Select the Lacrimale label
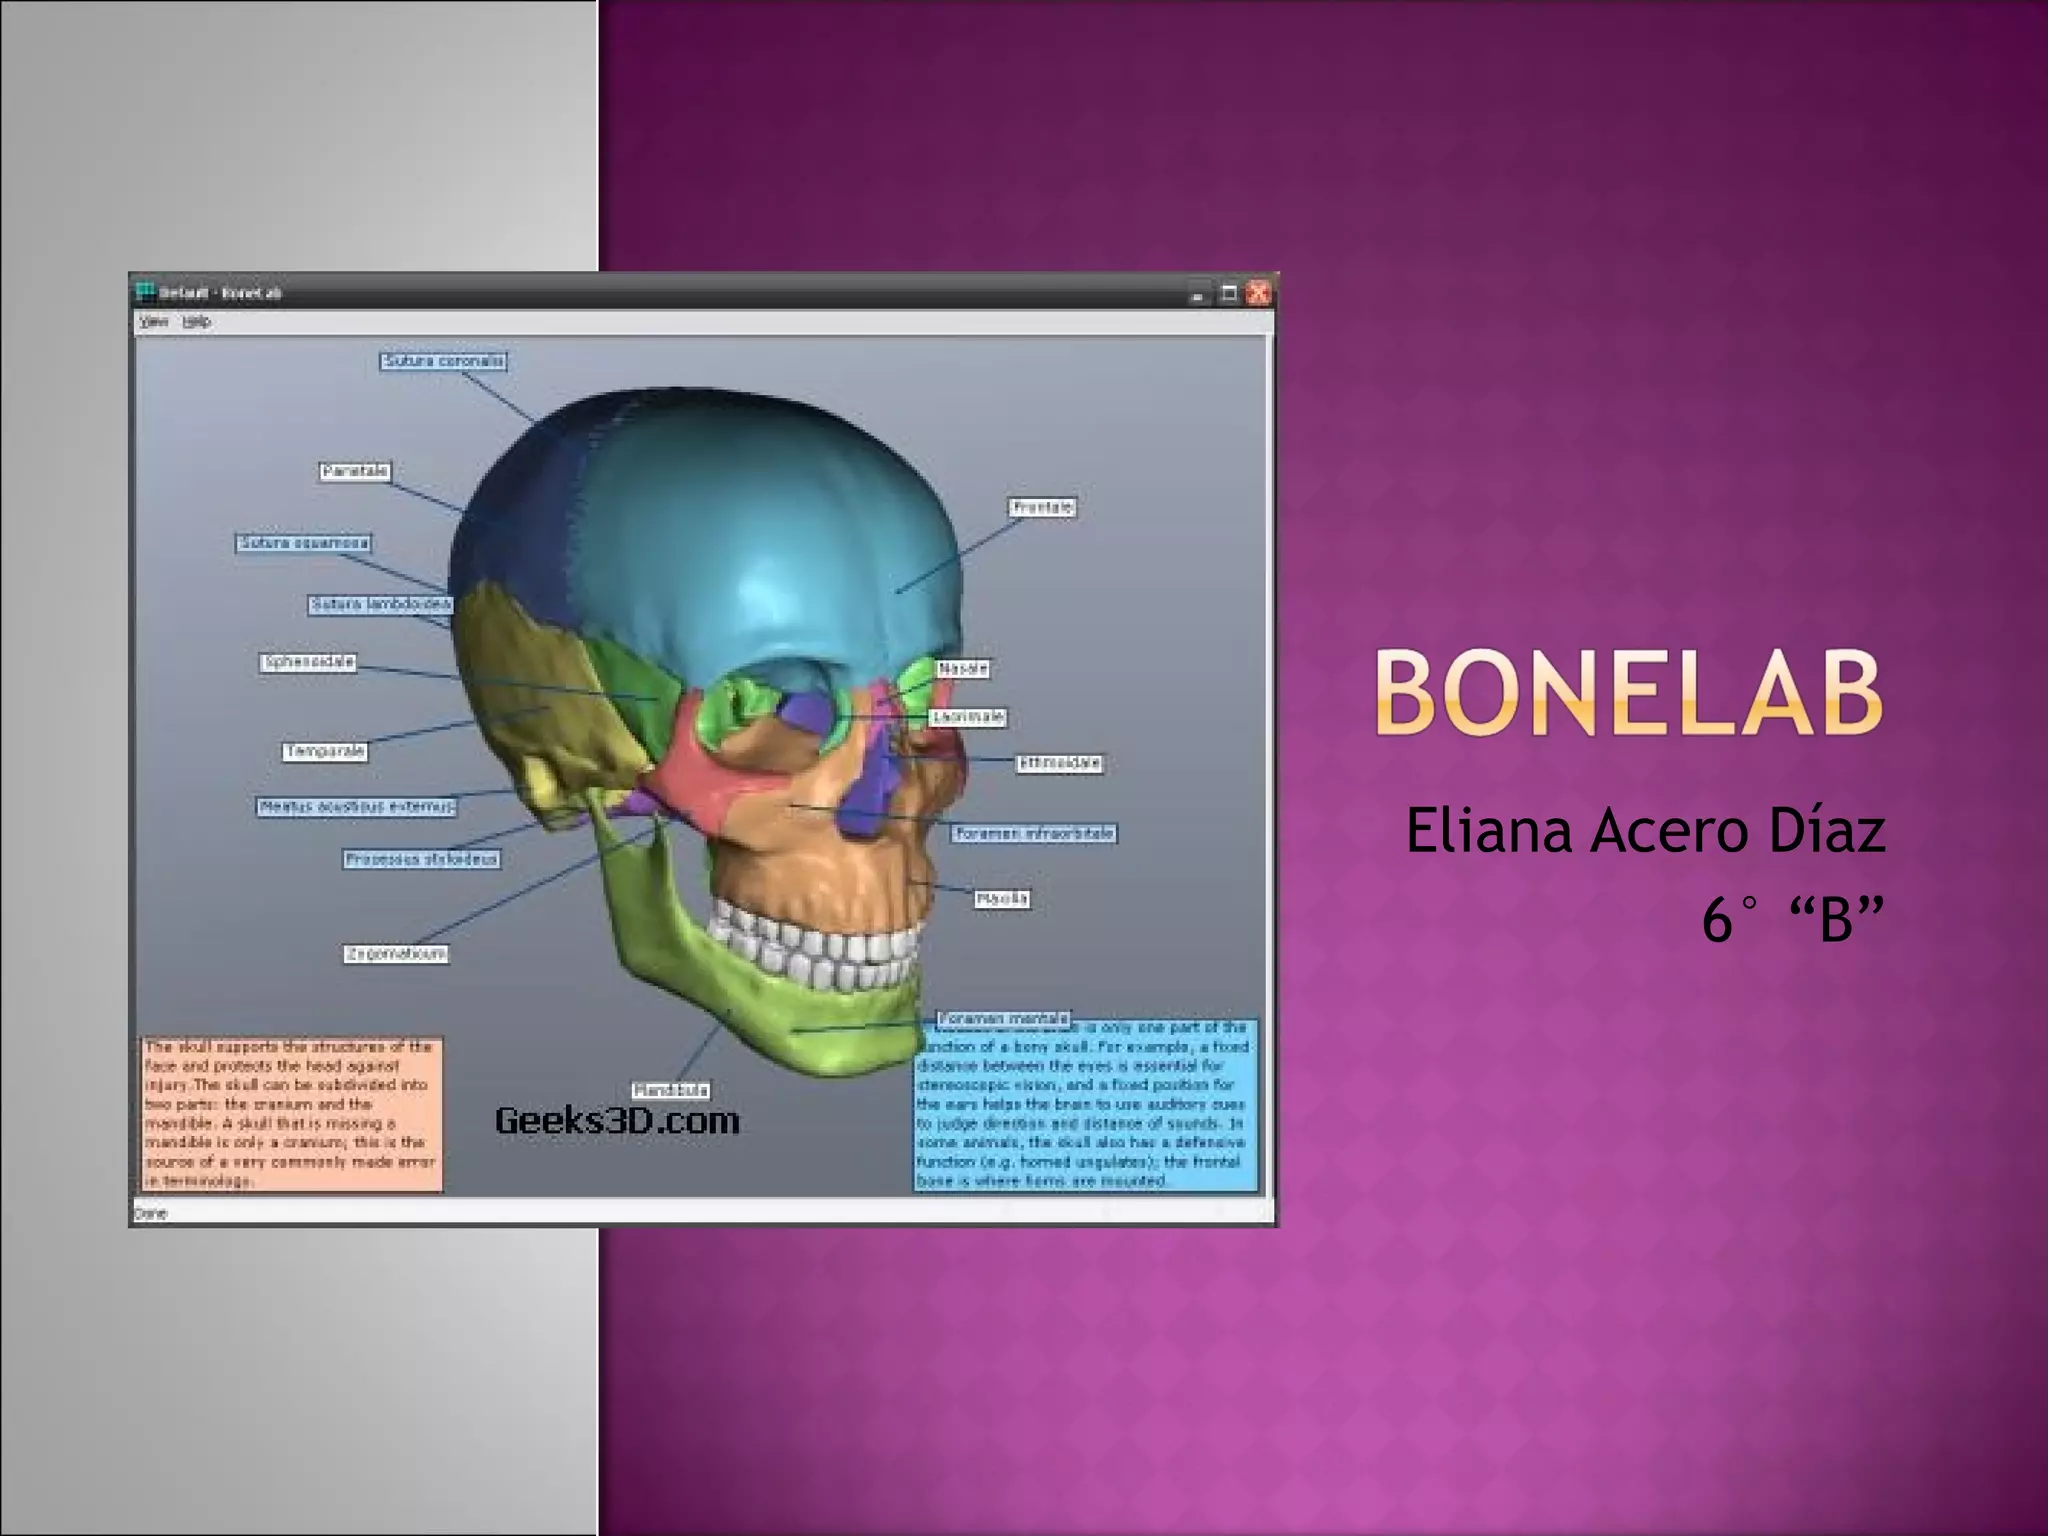 click(x=968, y=717)
